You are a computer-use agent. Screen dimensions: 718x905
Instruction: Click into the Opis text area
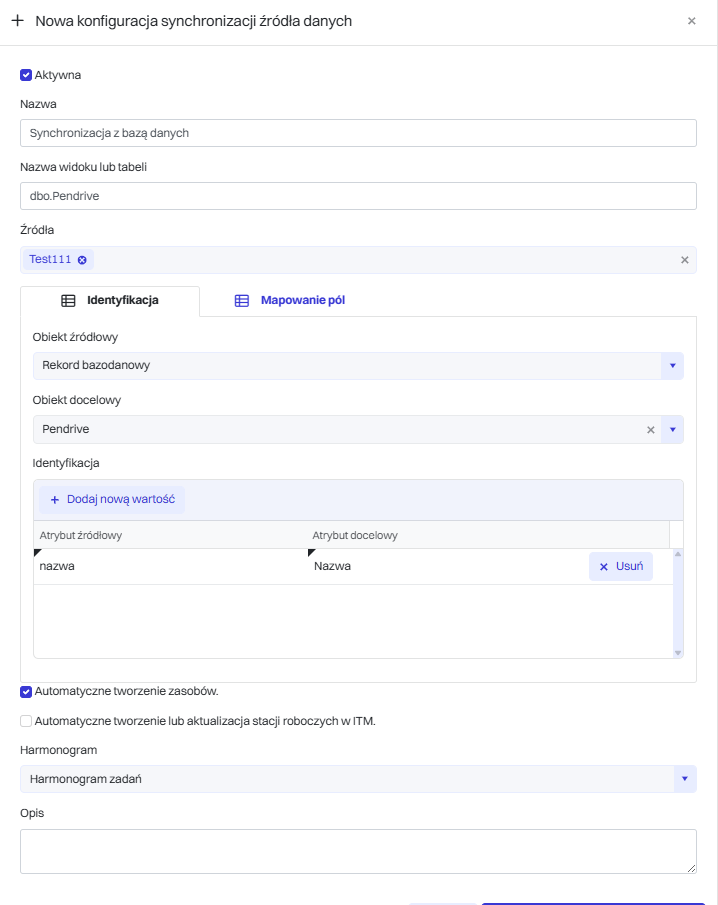point(358,851)
